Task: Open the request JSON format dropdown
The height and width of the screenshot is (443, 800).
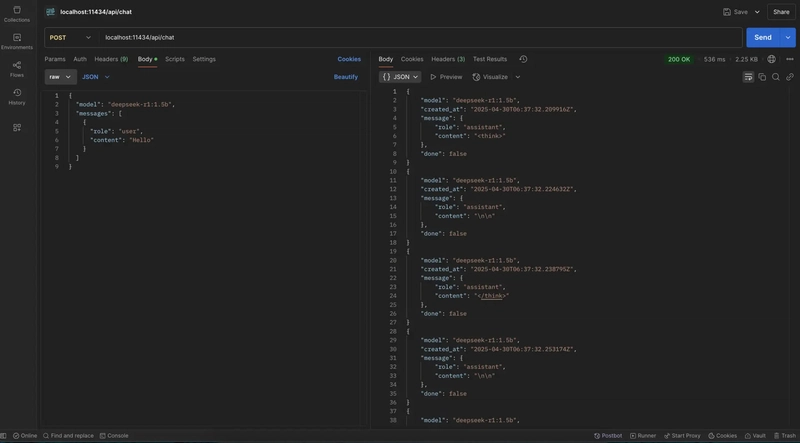Action: pos(96,77)
